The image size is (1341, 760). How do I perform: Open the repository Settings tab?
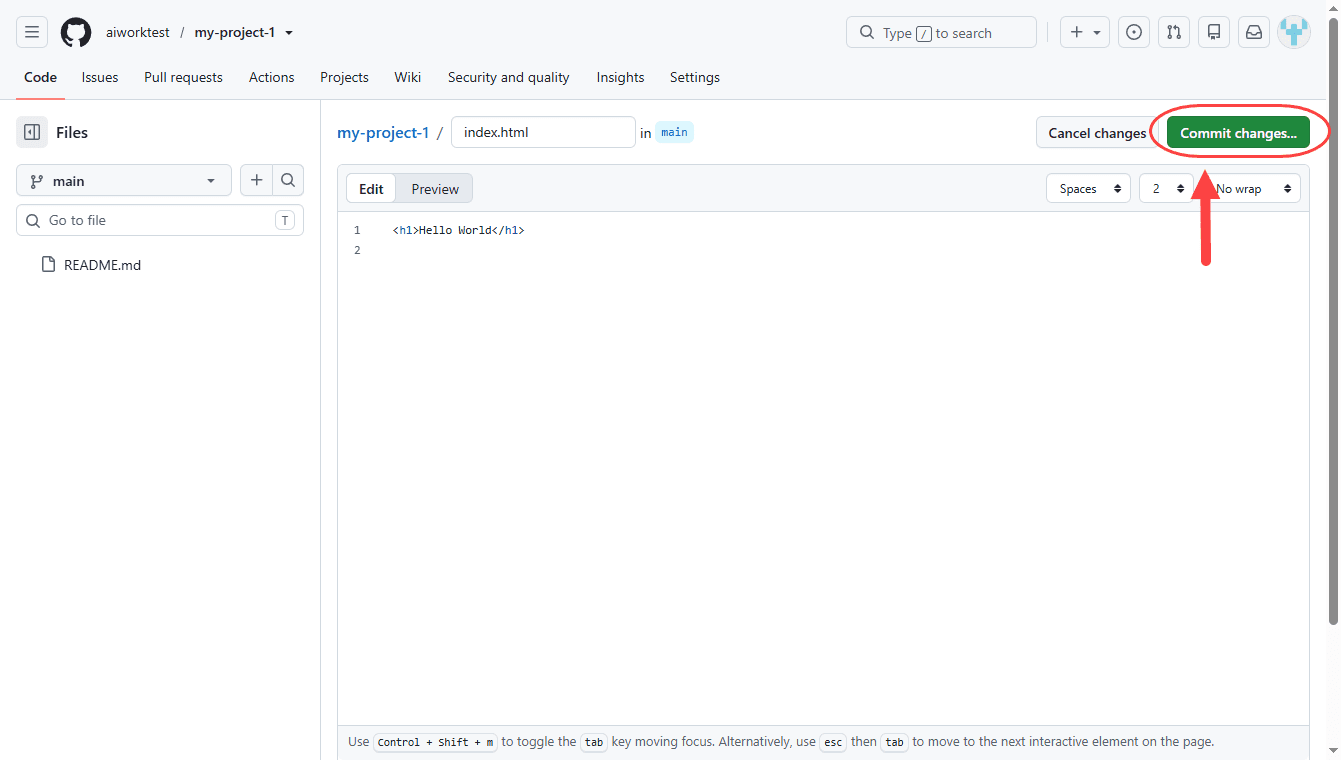coord(695,77)
